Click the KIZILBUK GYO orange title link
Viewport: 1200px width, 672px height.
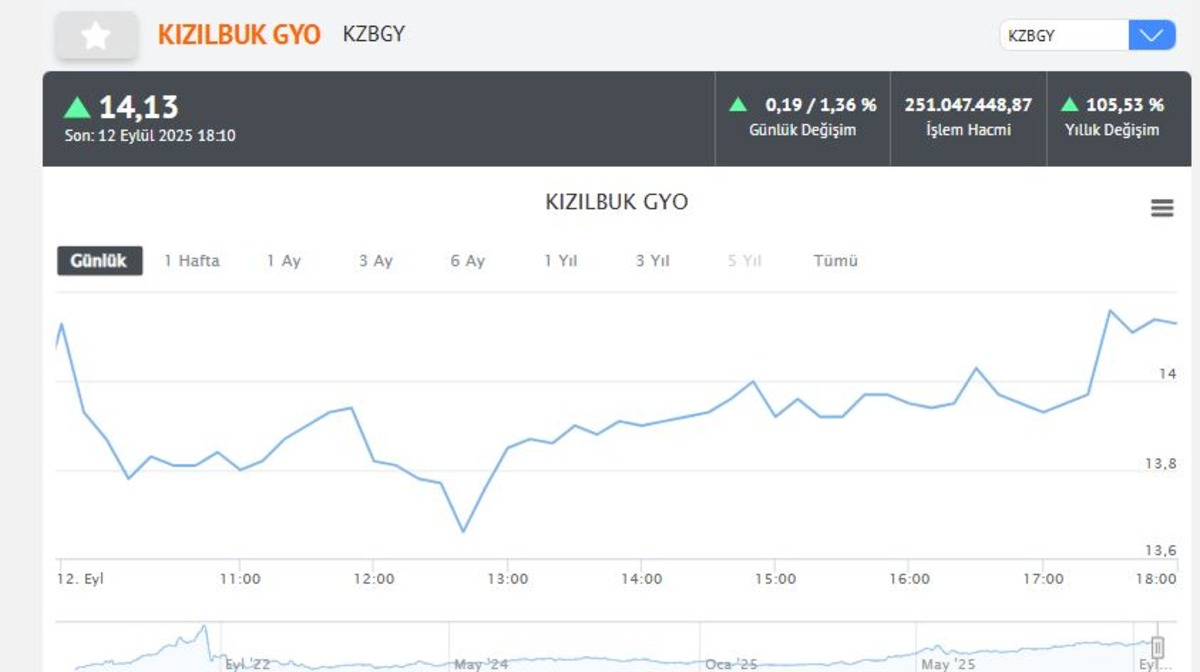[x=239, y=35]
